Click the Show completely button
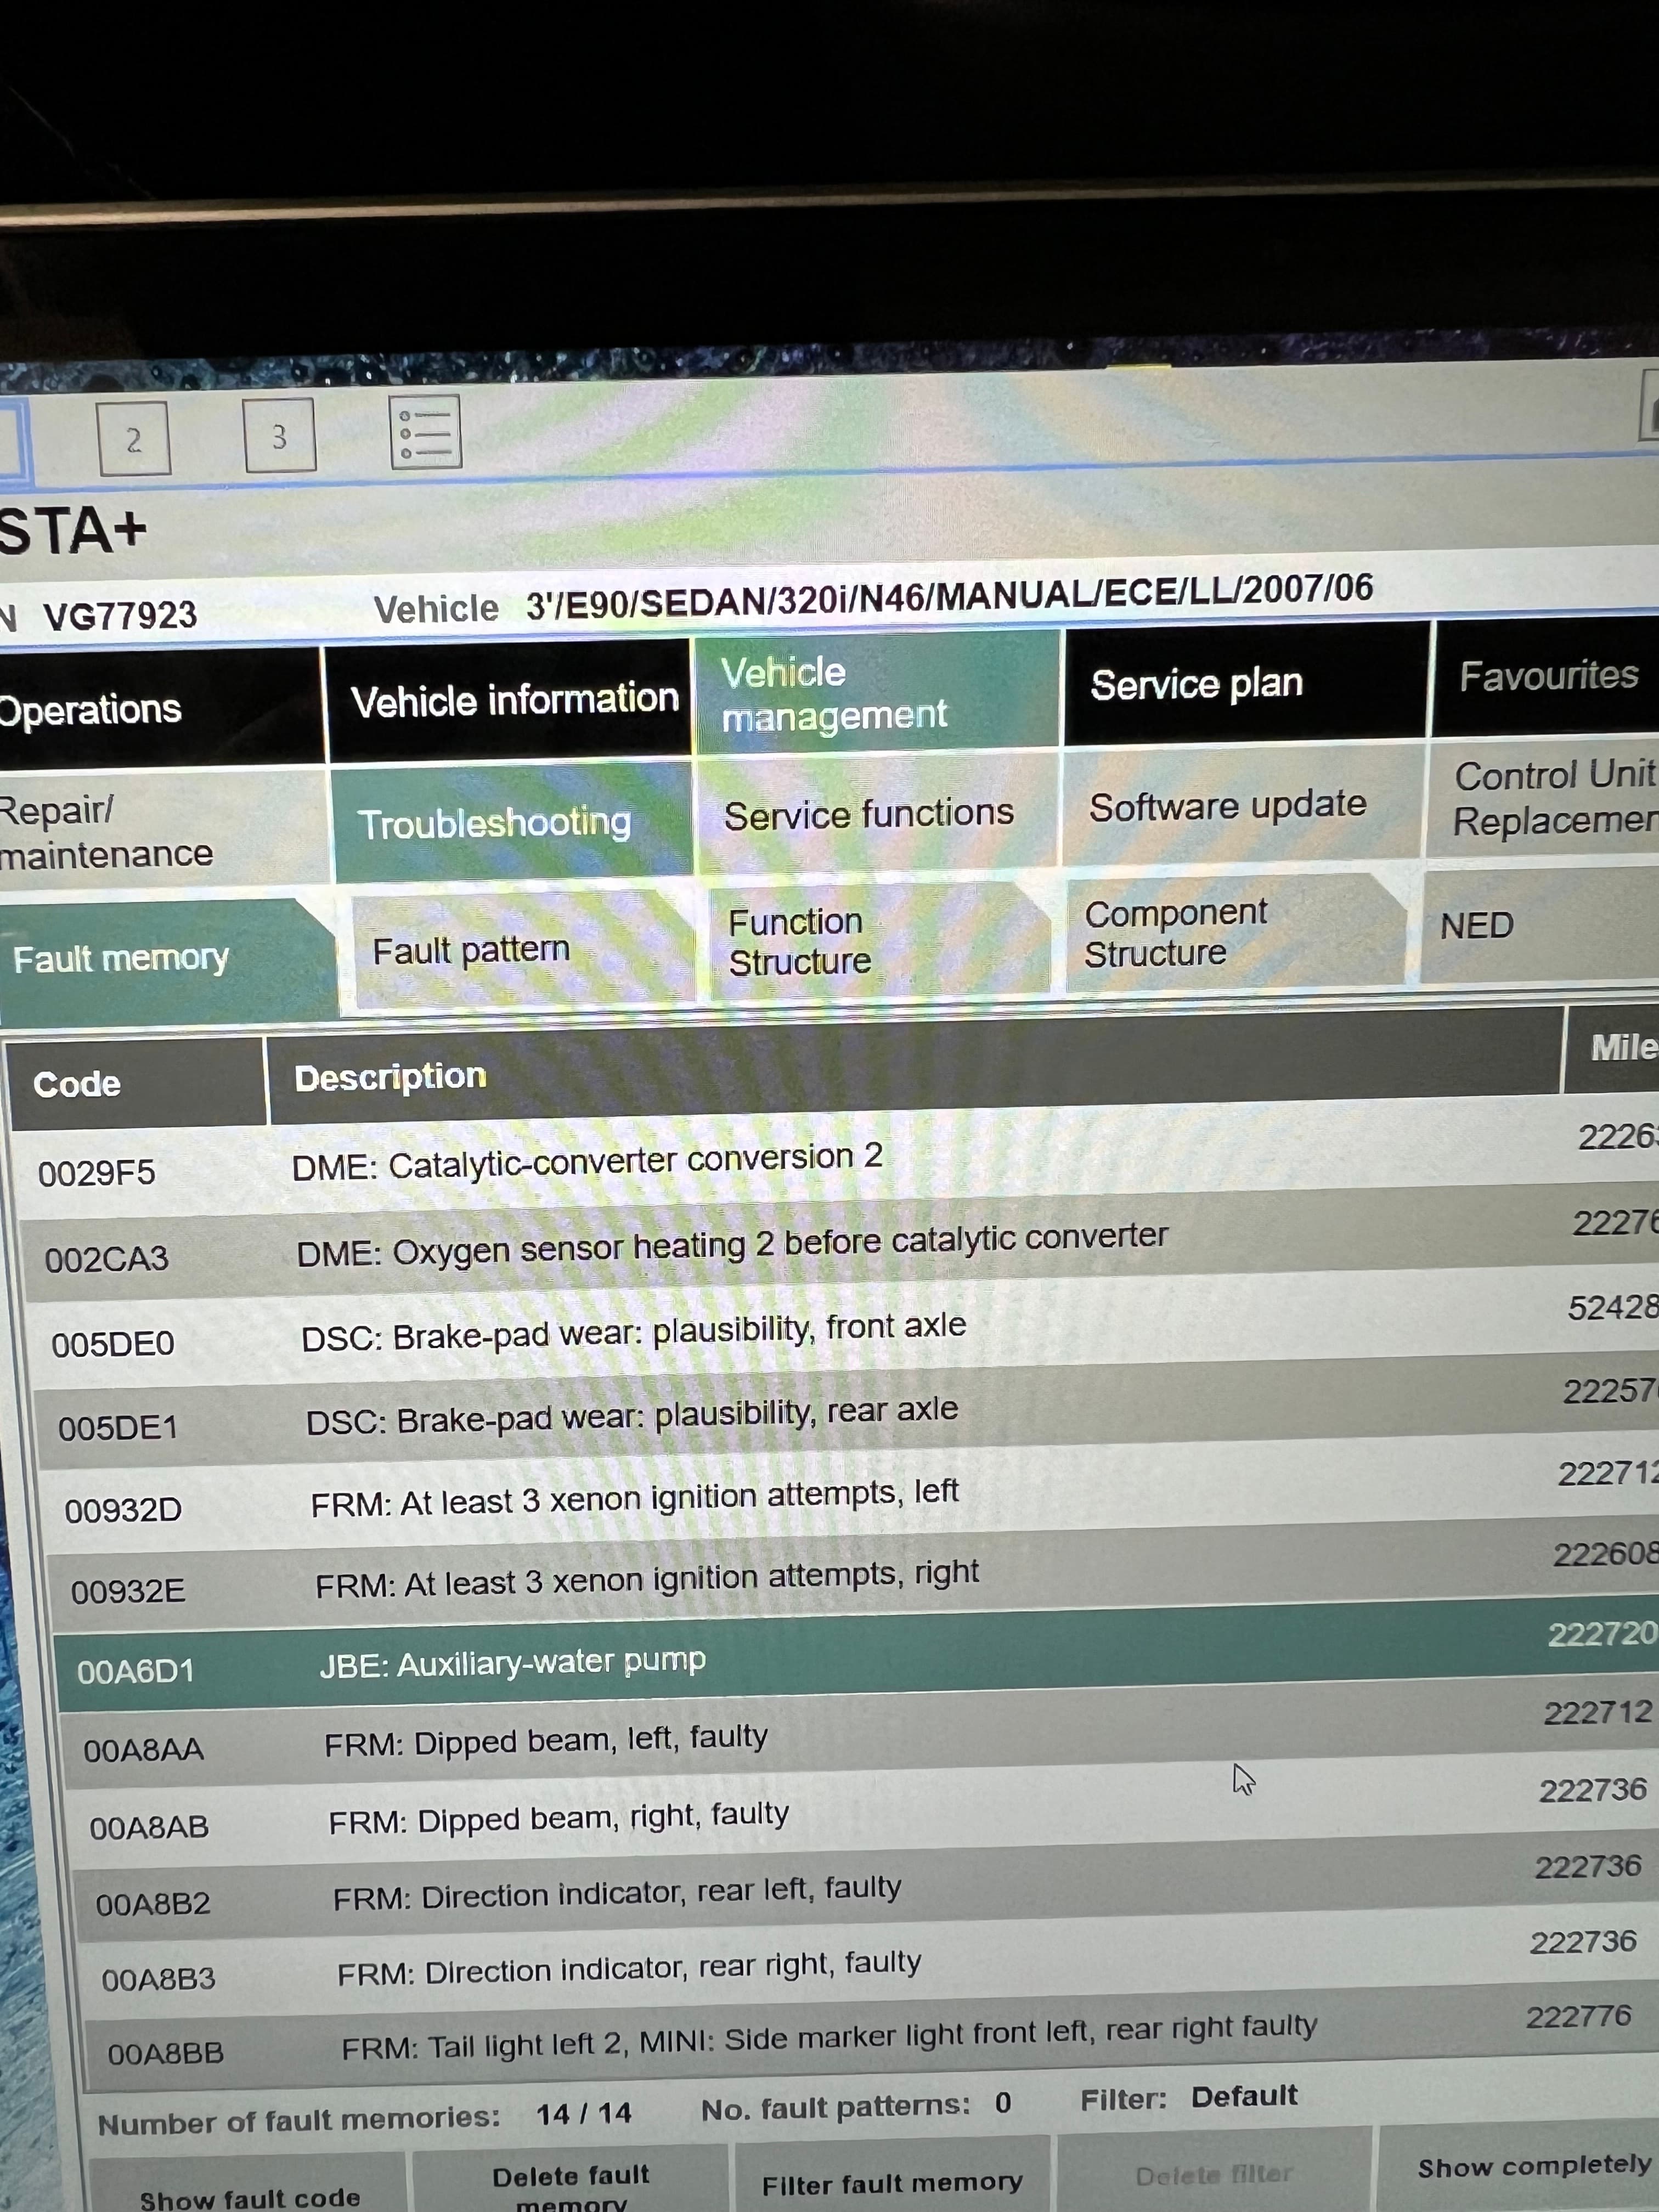Screen dimensions: 1659x2212 coord(1533,2167)
